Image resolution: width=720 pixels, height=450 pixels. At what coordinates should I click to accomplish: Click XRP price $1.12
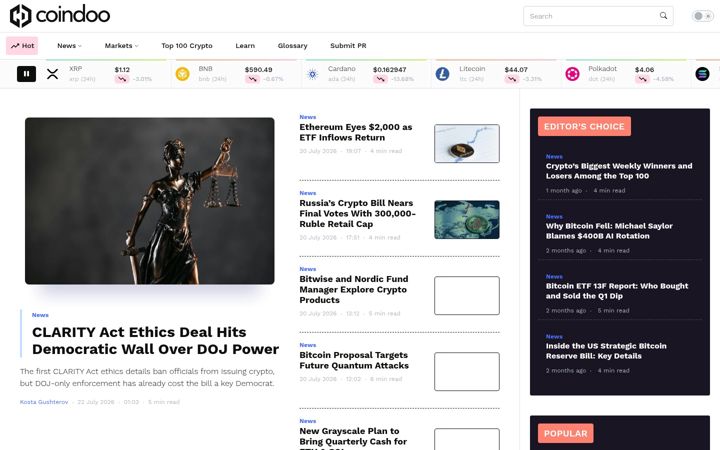coord(122,70)
